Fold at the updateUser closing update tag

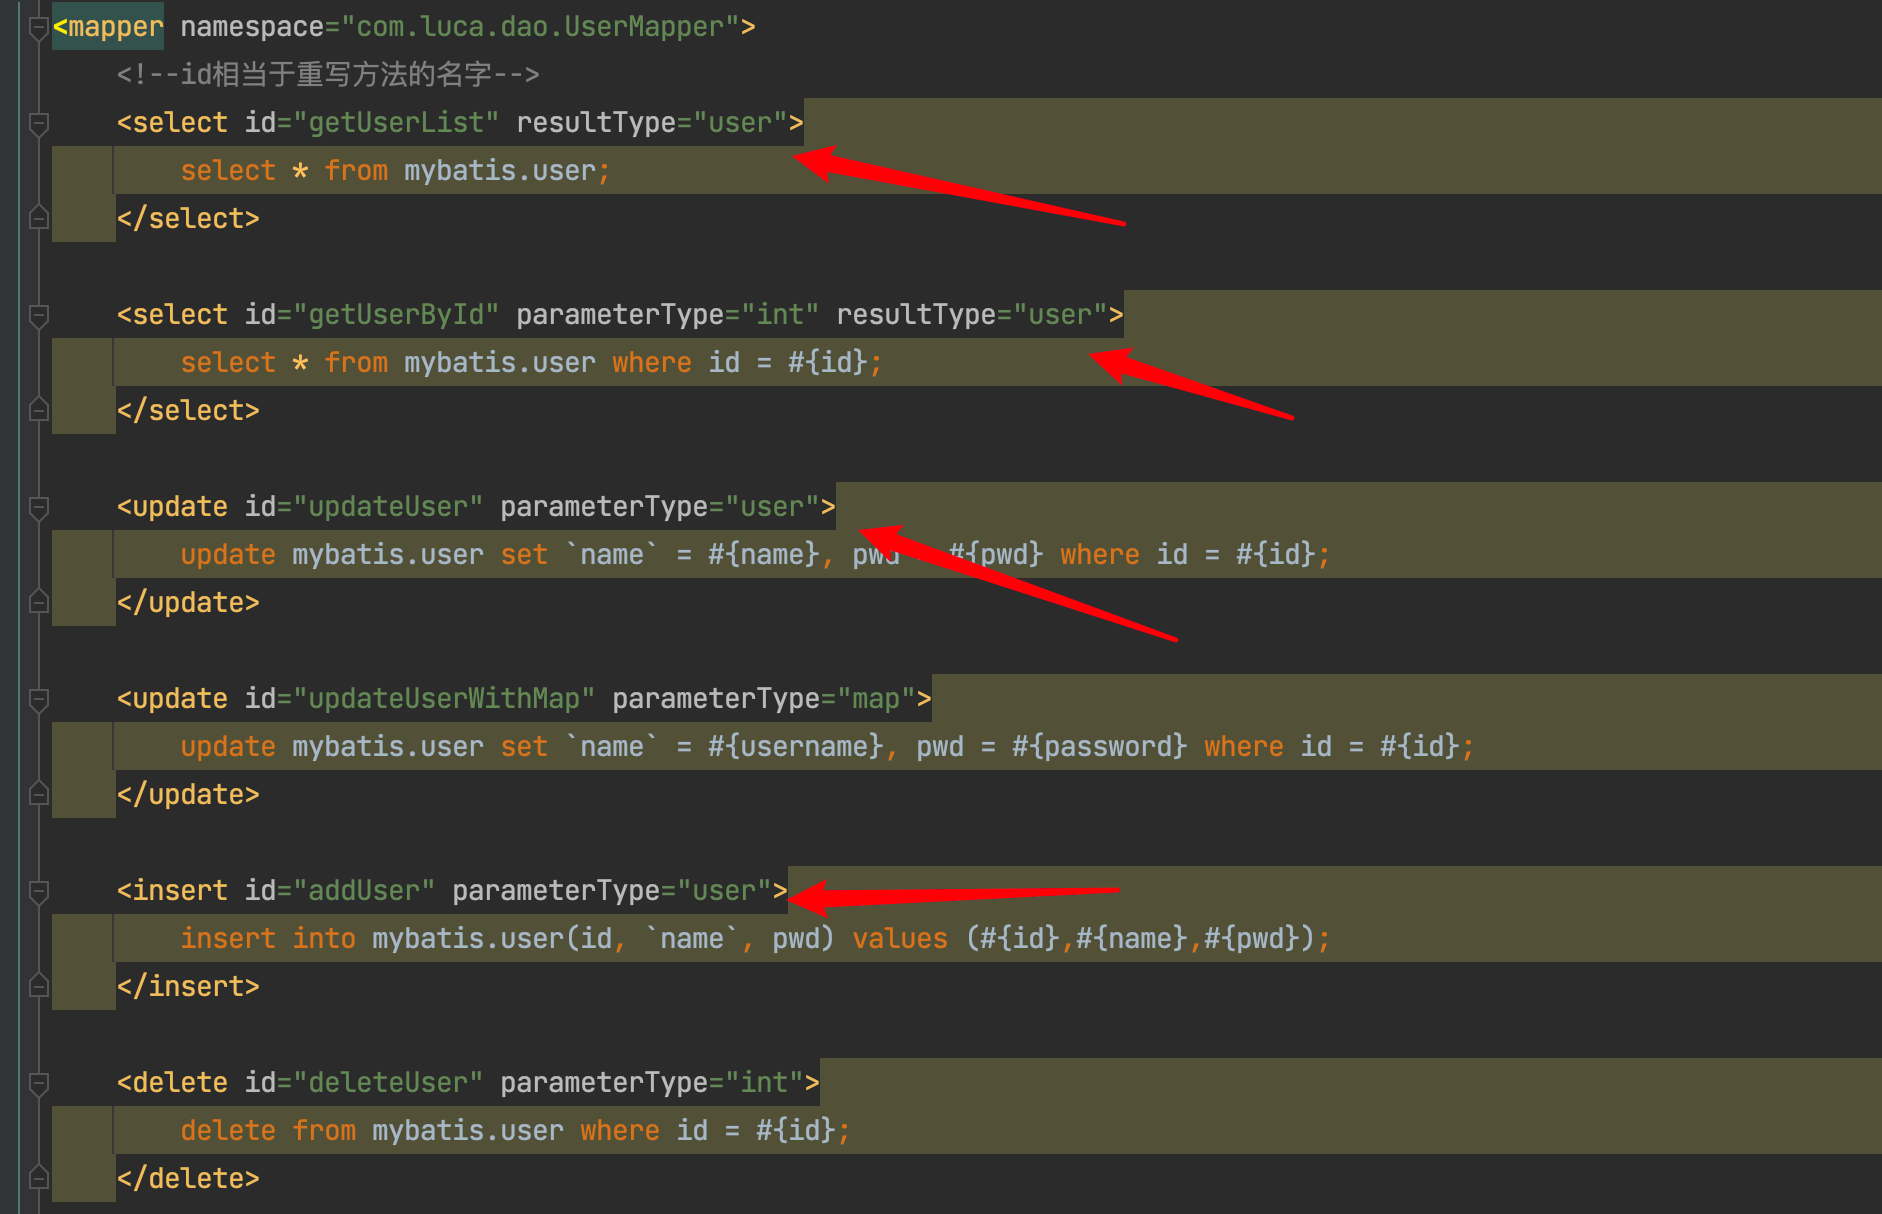point(39,600)
